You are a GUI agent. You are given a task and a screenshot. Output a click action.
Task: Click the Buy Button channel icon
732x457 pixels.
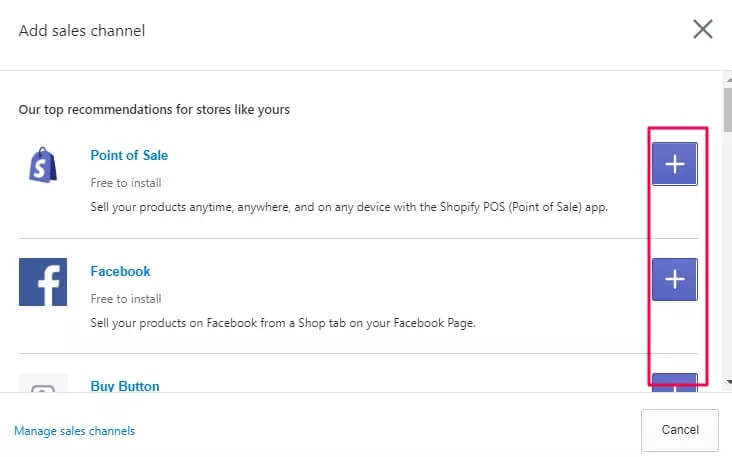click(x=43, y=385)
